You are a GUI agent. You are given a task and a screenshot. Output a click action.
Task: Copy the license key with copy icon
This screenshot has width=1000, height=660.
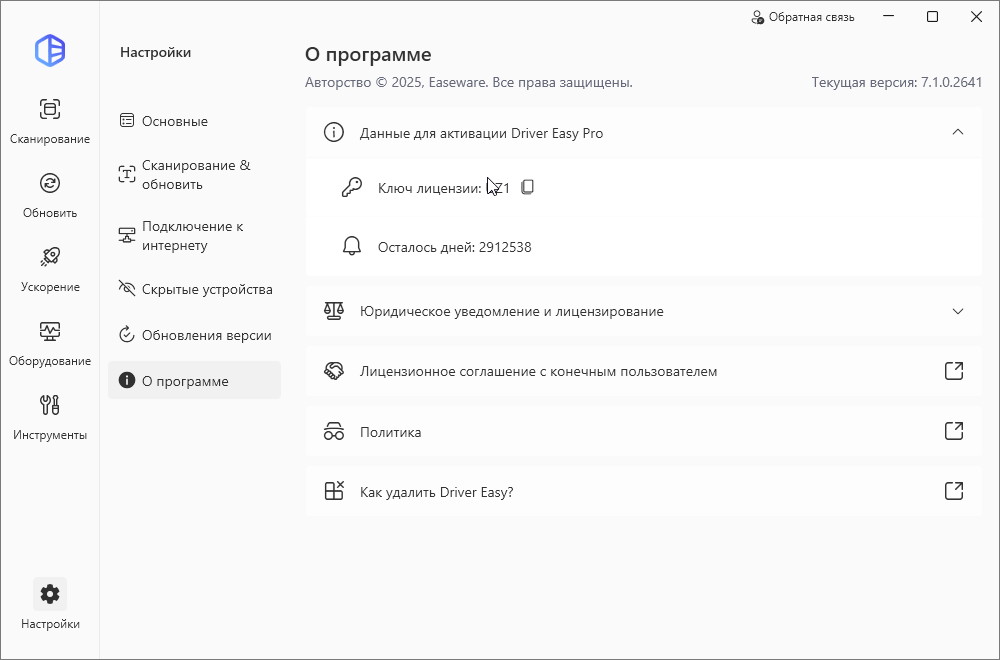pyautogui.click(x=528, y=187)
